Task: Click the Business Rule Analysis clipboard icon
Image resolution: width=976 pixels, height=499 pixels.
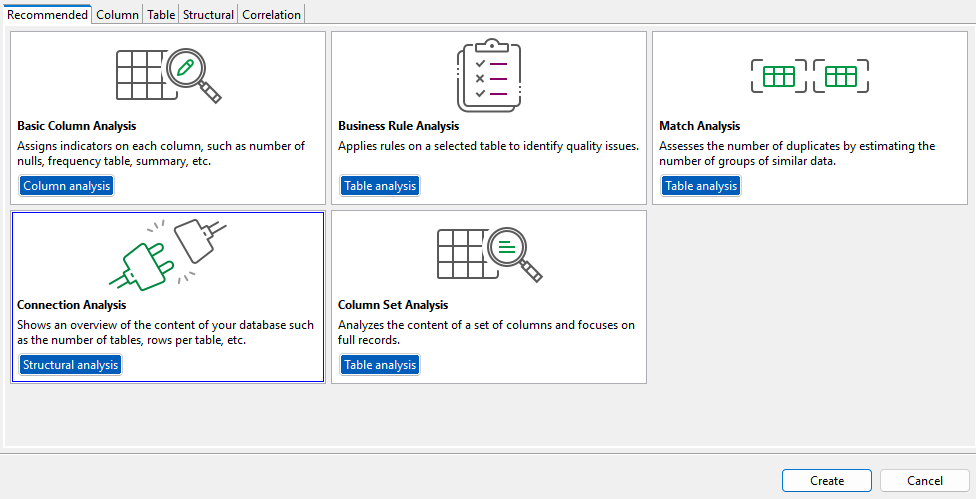Action: 488,75
